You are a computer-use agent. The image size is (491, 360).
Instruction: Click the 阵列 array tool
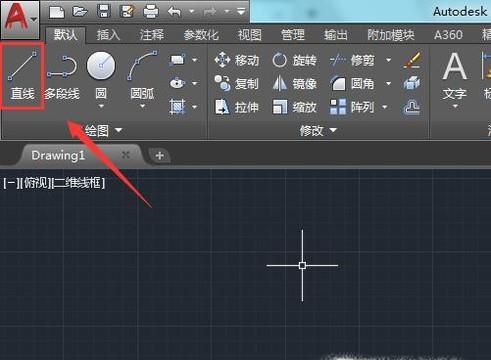coord(352,107)
